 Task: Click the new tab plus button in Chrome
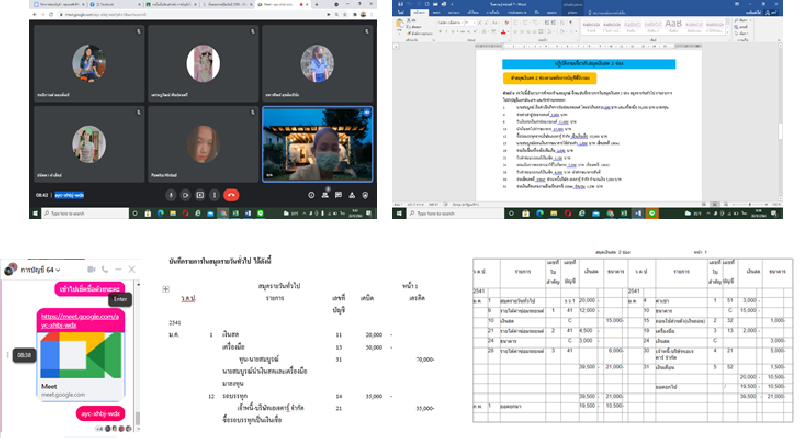coord(315,4)
